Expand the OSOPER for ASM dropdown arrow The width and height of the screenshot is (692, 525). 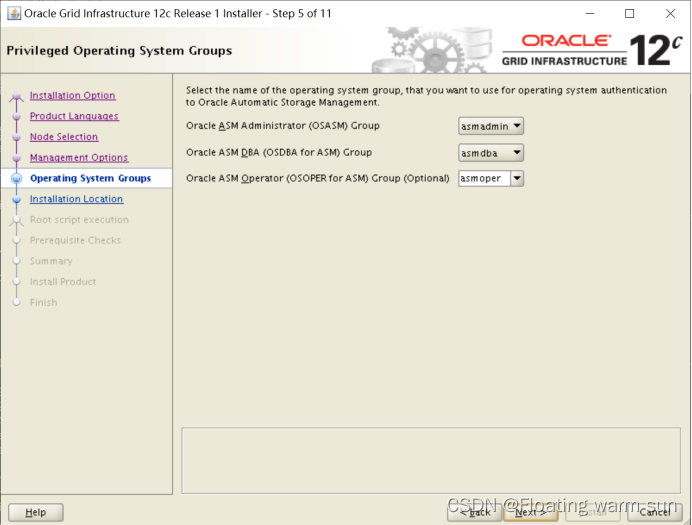517,179
